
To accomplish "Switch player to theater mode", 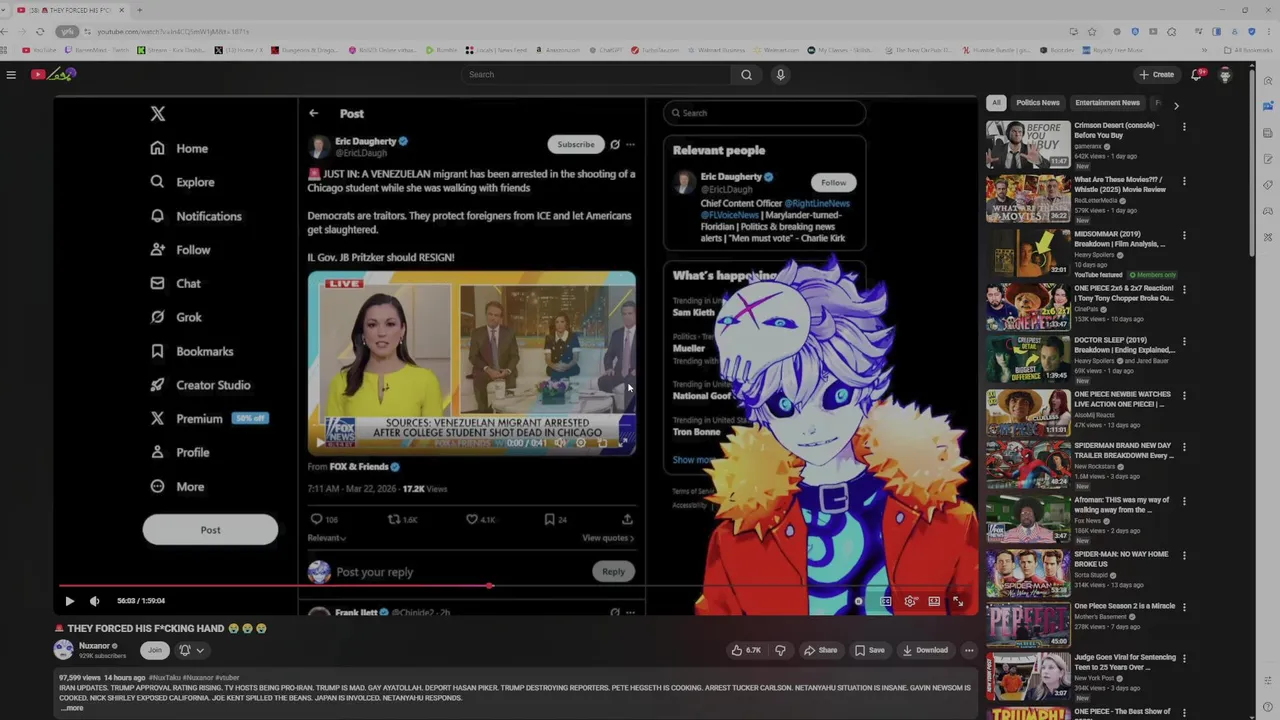I will tap(934, 601).
